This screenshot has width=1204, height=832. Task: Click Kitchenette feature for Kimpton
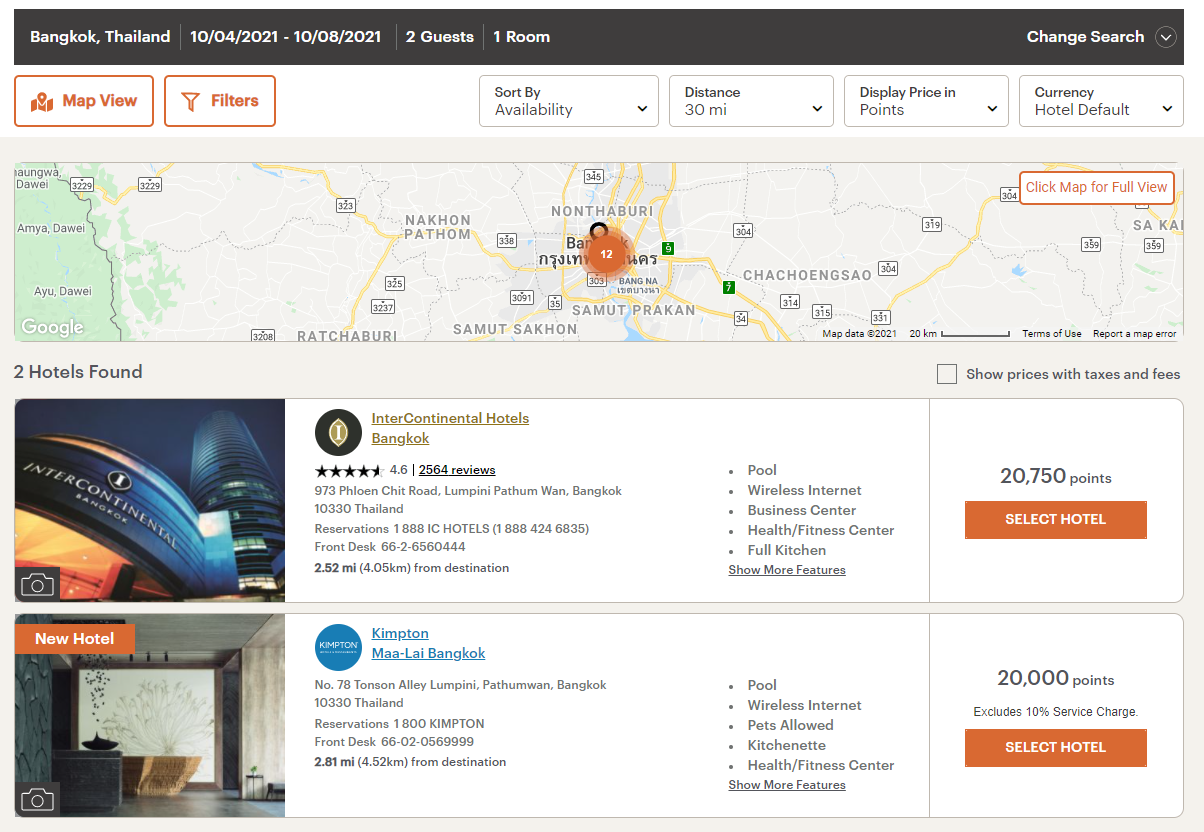[x=787, y=745]
